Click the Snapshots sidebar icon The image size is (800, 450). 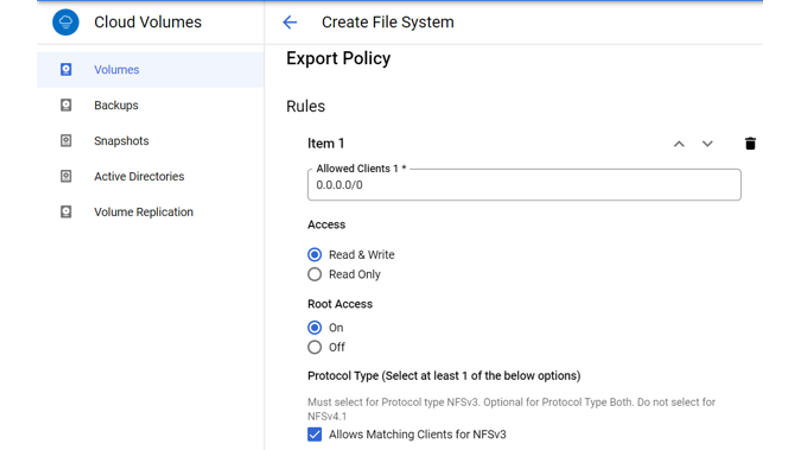(x=66, y=141)
